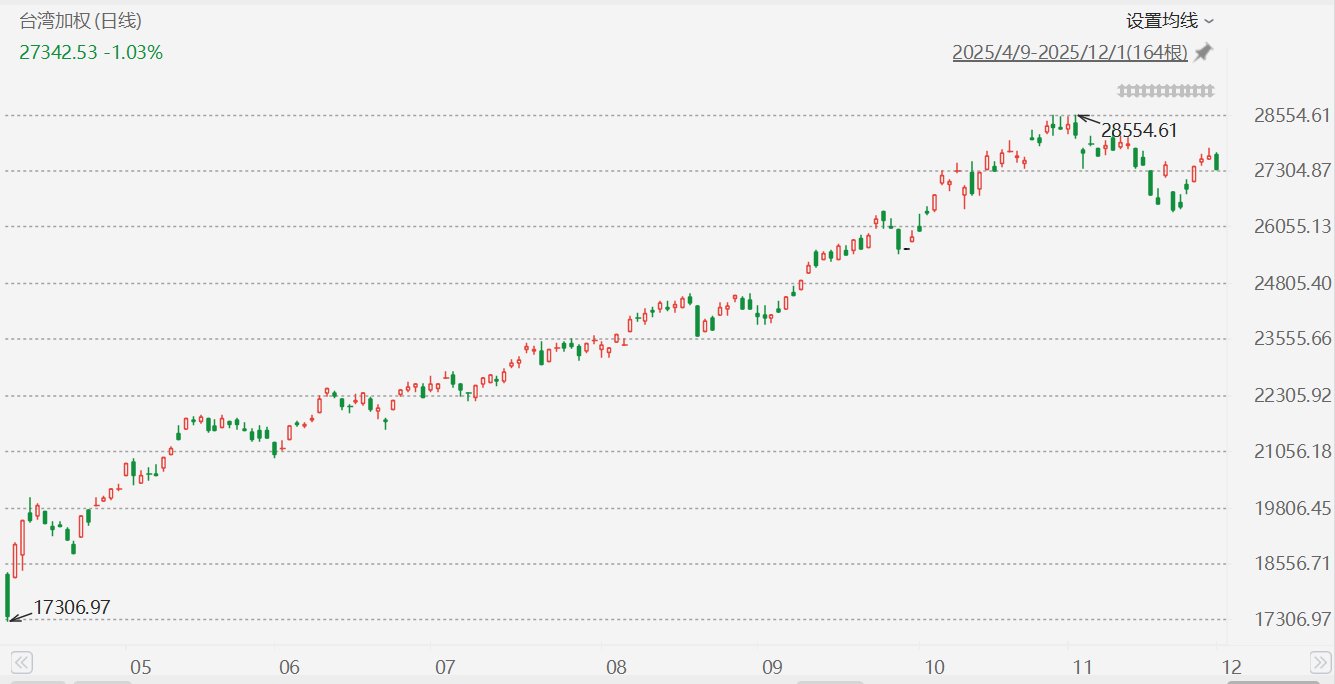Viewport: 1335px width, 684px height.
Task: Click the 22305.92 label on price axis
Action: [1292, 395]
